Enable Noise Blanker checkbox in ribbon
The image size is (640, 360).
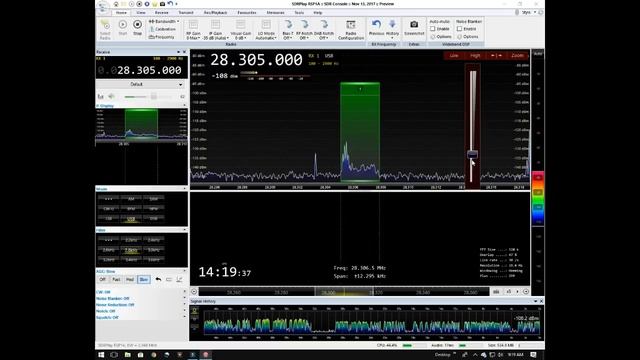coord(460,29)
